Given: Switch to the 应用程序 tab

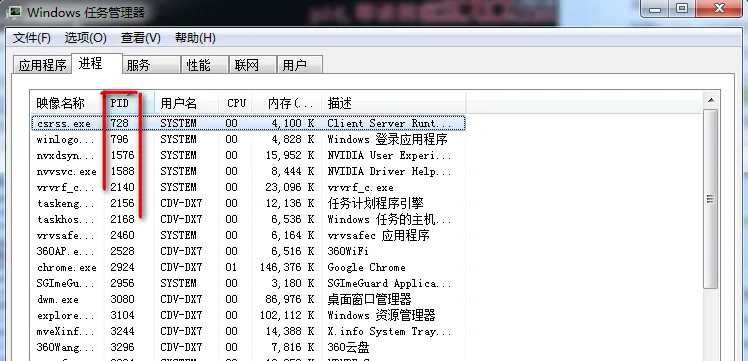Looking at the screenshot, I should point(42,65).
